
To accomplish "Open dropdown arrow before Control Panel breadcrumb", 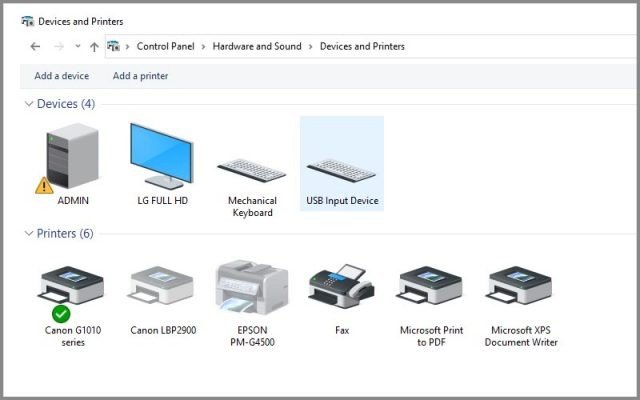I will 127,47.
